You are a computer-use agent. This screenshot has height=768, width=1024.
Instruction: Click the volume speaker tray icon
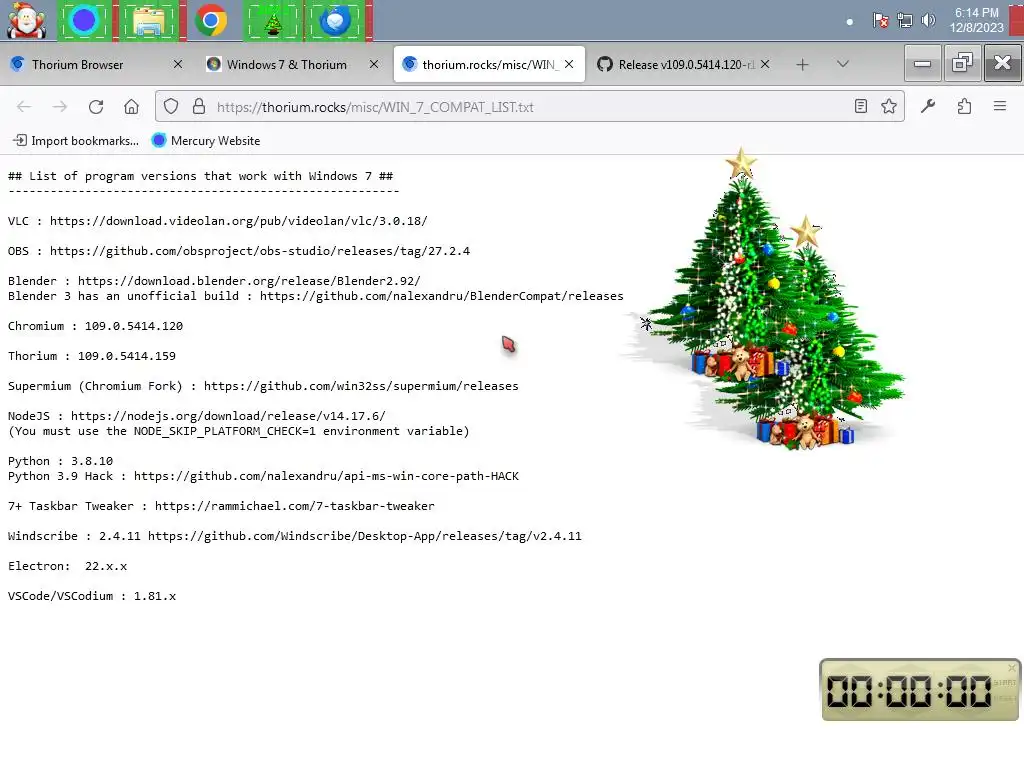pos(928,21)
